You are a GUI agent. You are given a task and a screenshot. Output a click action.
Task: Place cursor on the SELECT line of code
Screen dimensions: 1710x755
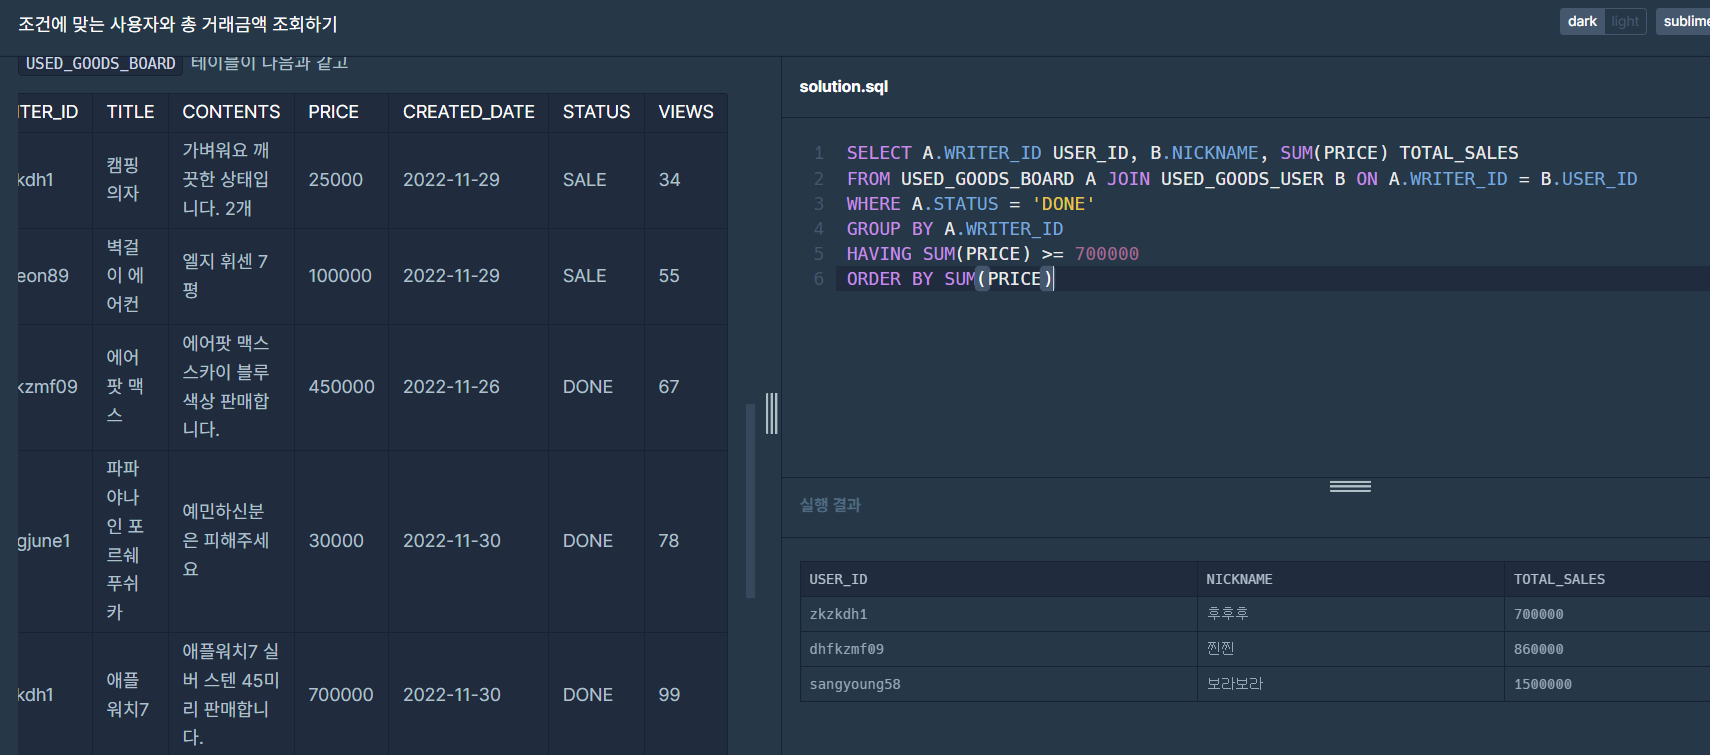tap(1182, 153)
